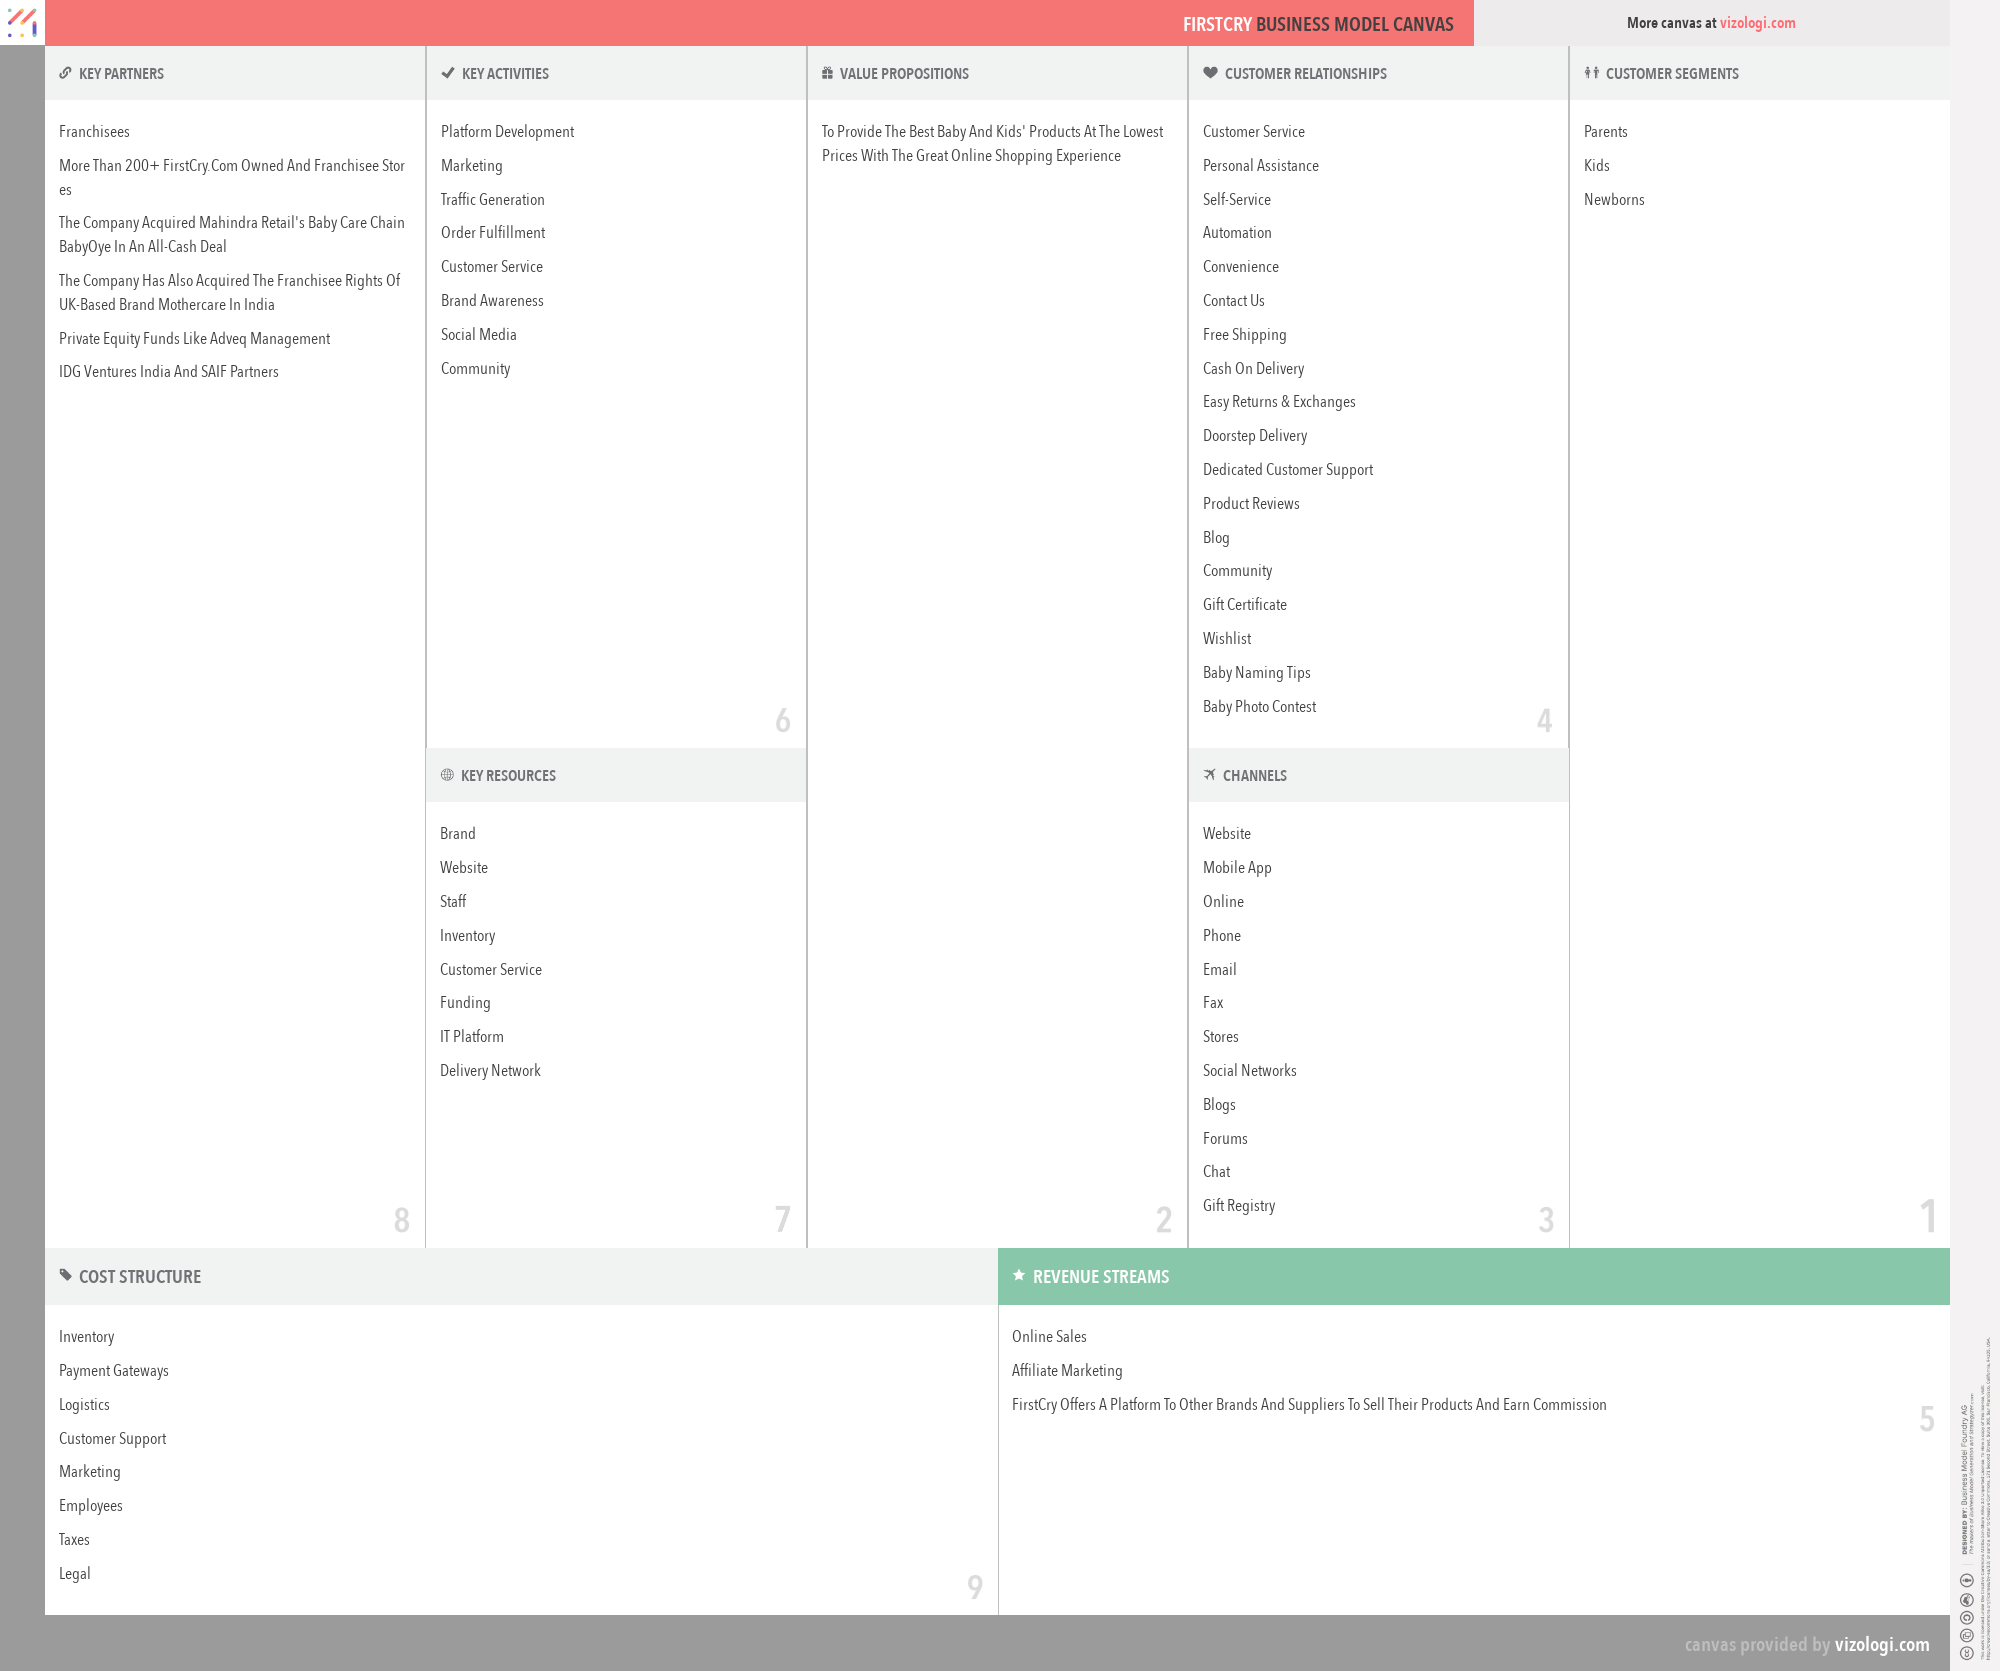Click the Firstcry Business Model Canvas title
2000x1671 pixels.
pyautogui.click(x=1317, y=24)
